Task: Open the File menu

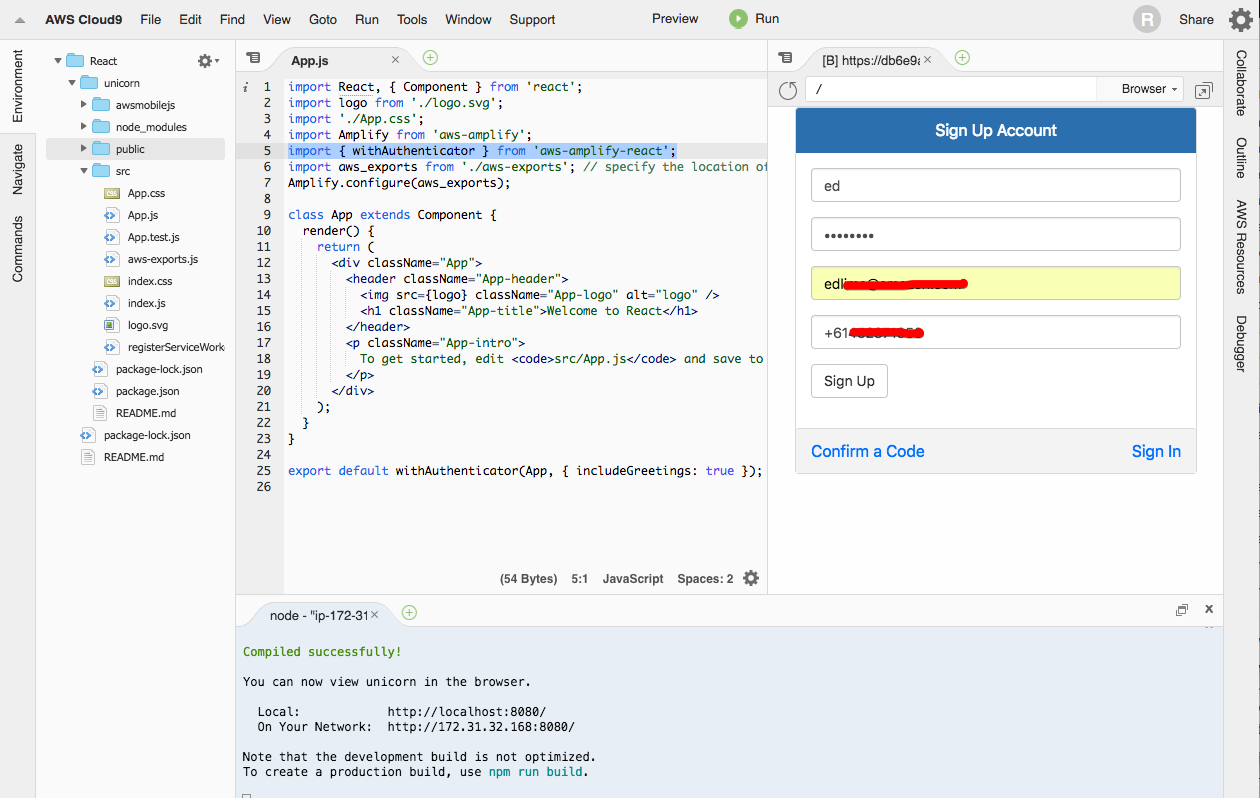Action: [151, 19]
